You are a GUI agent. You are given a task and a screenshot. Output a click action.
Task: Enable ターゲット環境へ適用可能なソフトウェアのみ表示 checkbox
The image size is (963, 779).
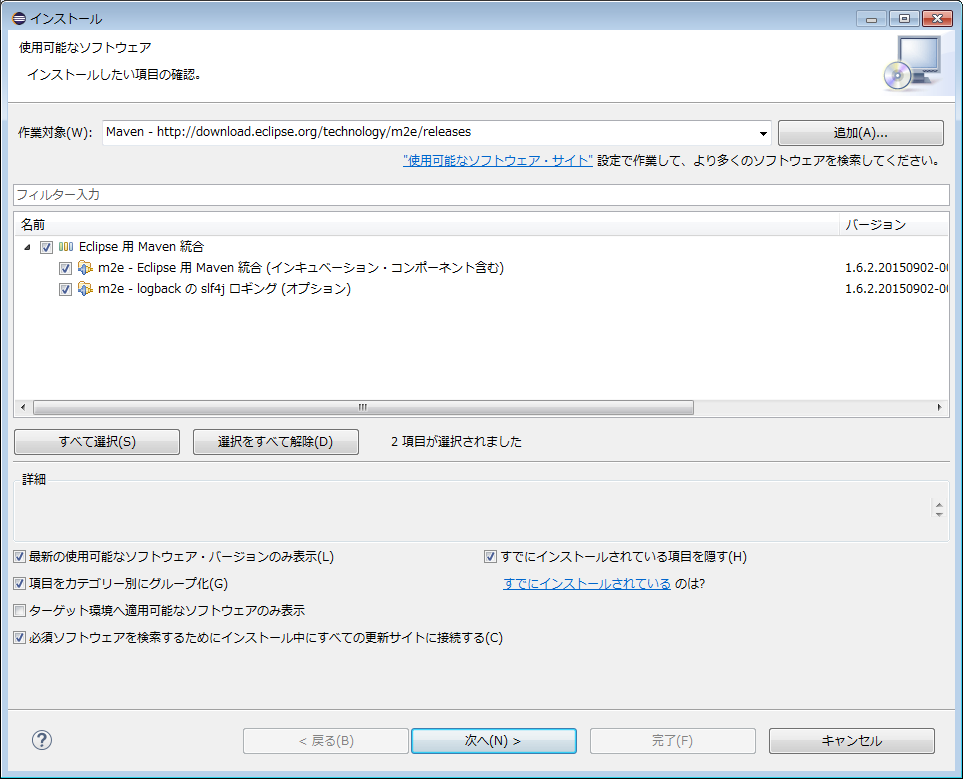click(20, 611)
